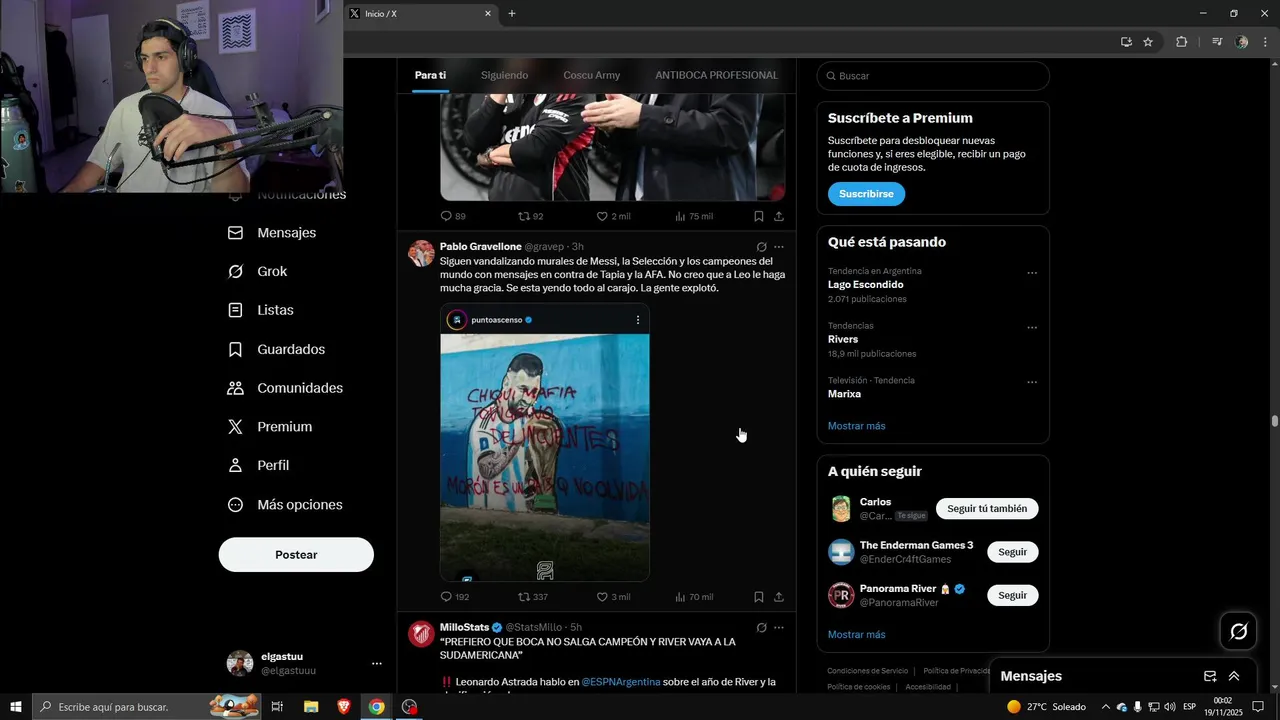The height and width of the screenshot is (720, 1280).
Task: Open options for Marixa trend
Action: pyautogui.click(x=1032, y=382)
